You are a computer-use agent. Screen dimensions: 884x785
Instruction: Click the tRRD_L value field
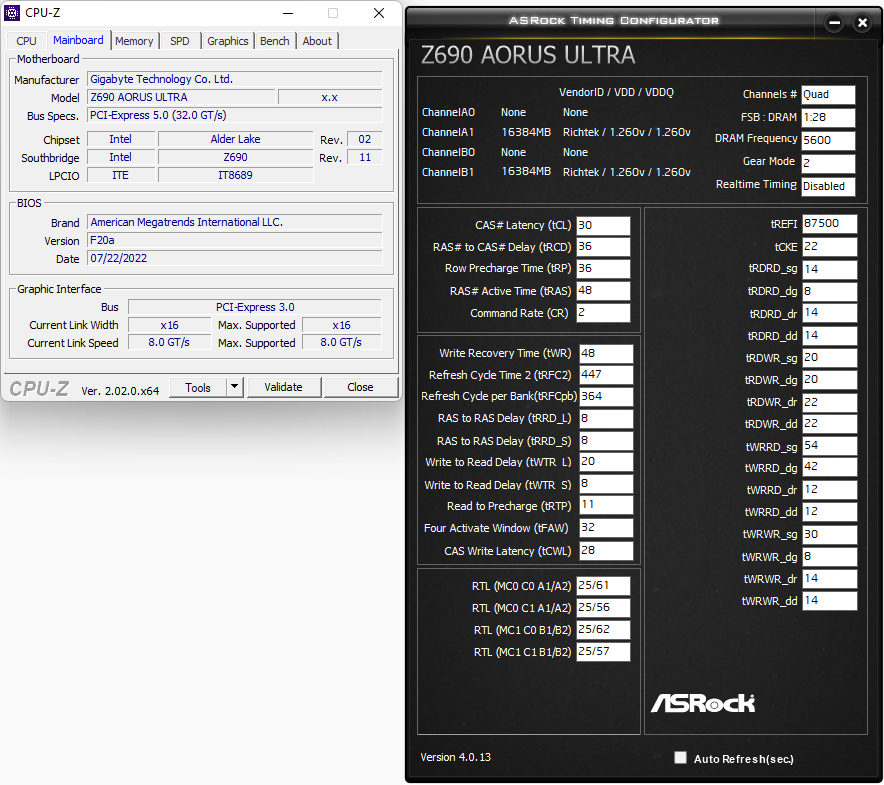click(x=606, y=418)
